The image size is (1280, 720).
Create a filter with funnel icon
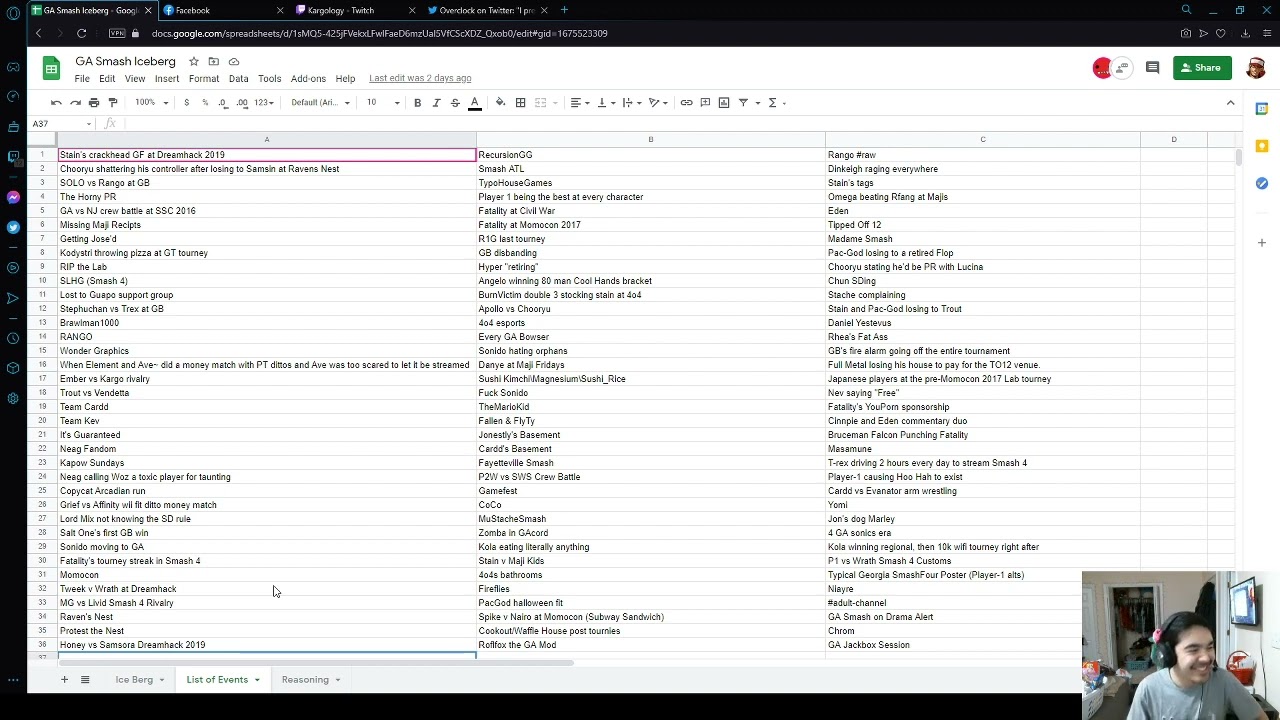pos(743,102)
